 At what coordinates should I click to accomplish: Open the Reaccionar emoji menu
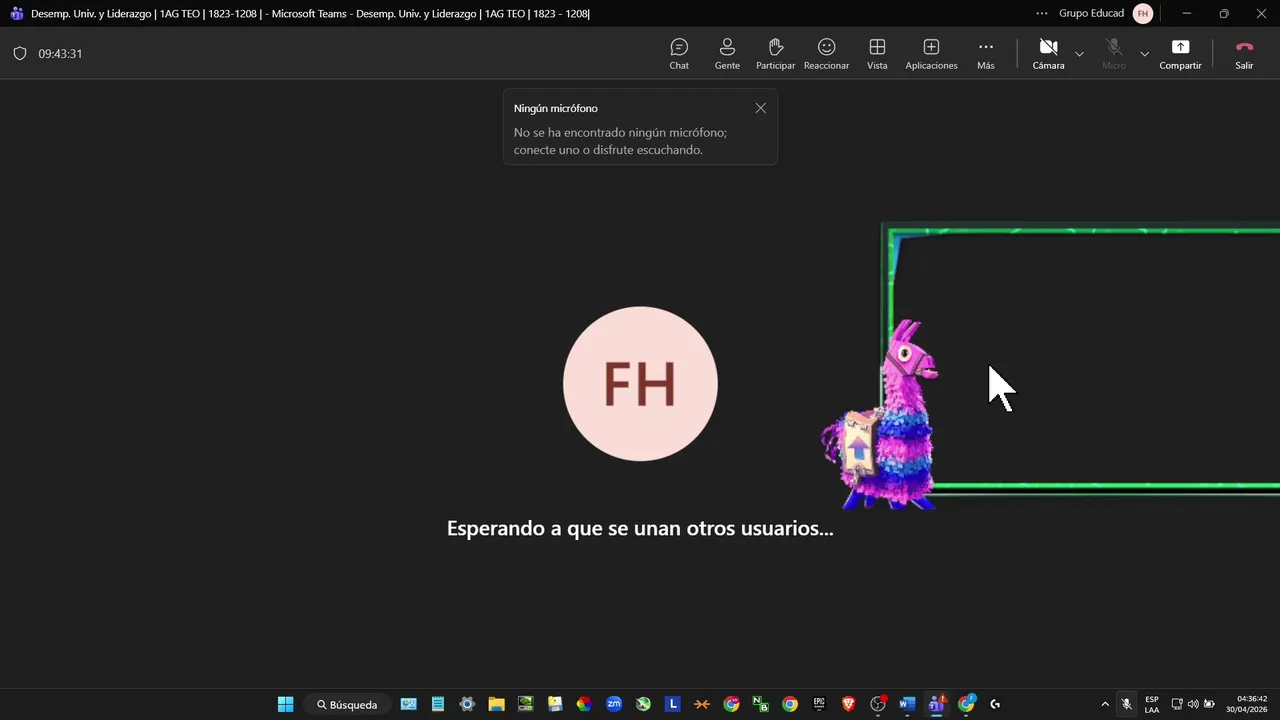[x=826, y=53]
